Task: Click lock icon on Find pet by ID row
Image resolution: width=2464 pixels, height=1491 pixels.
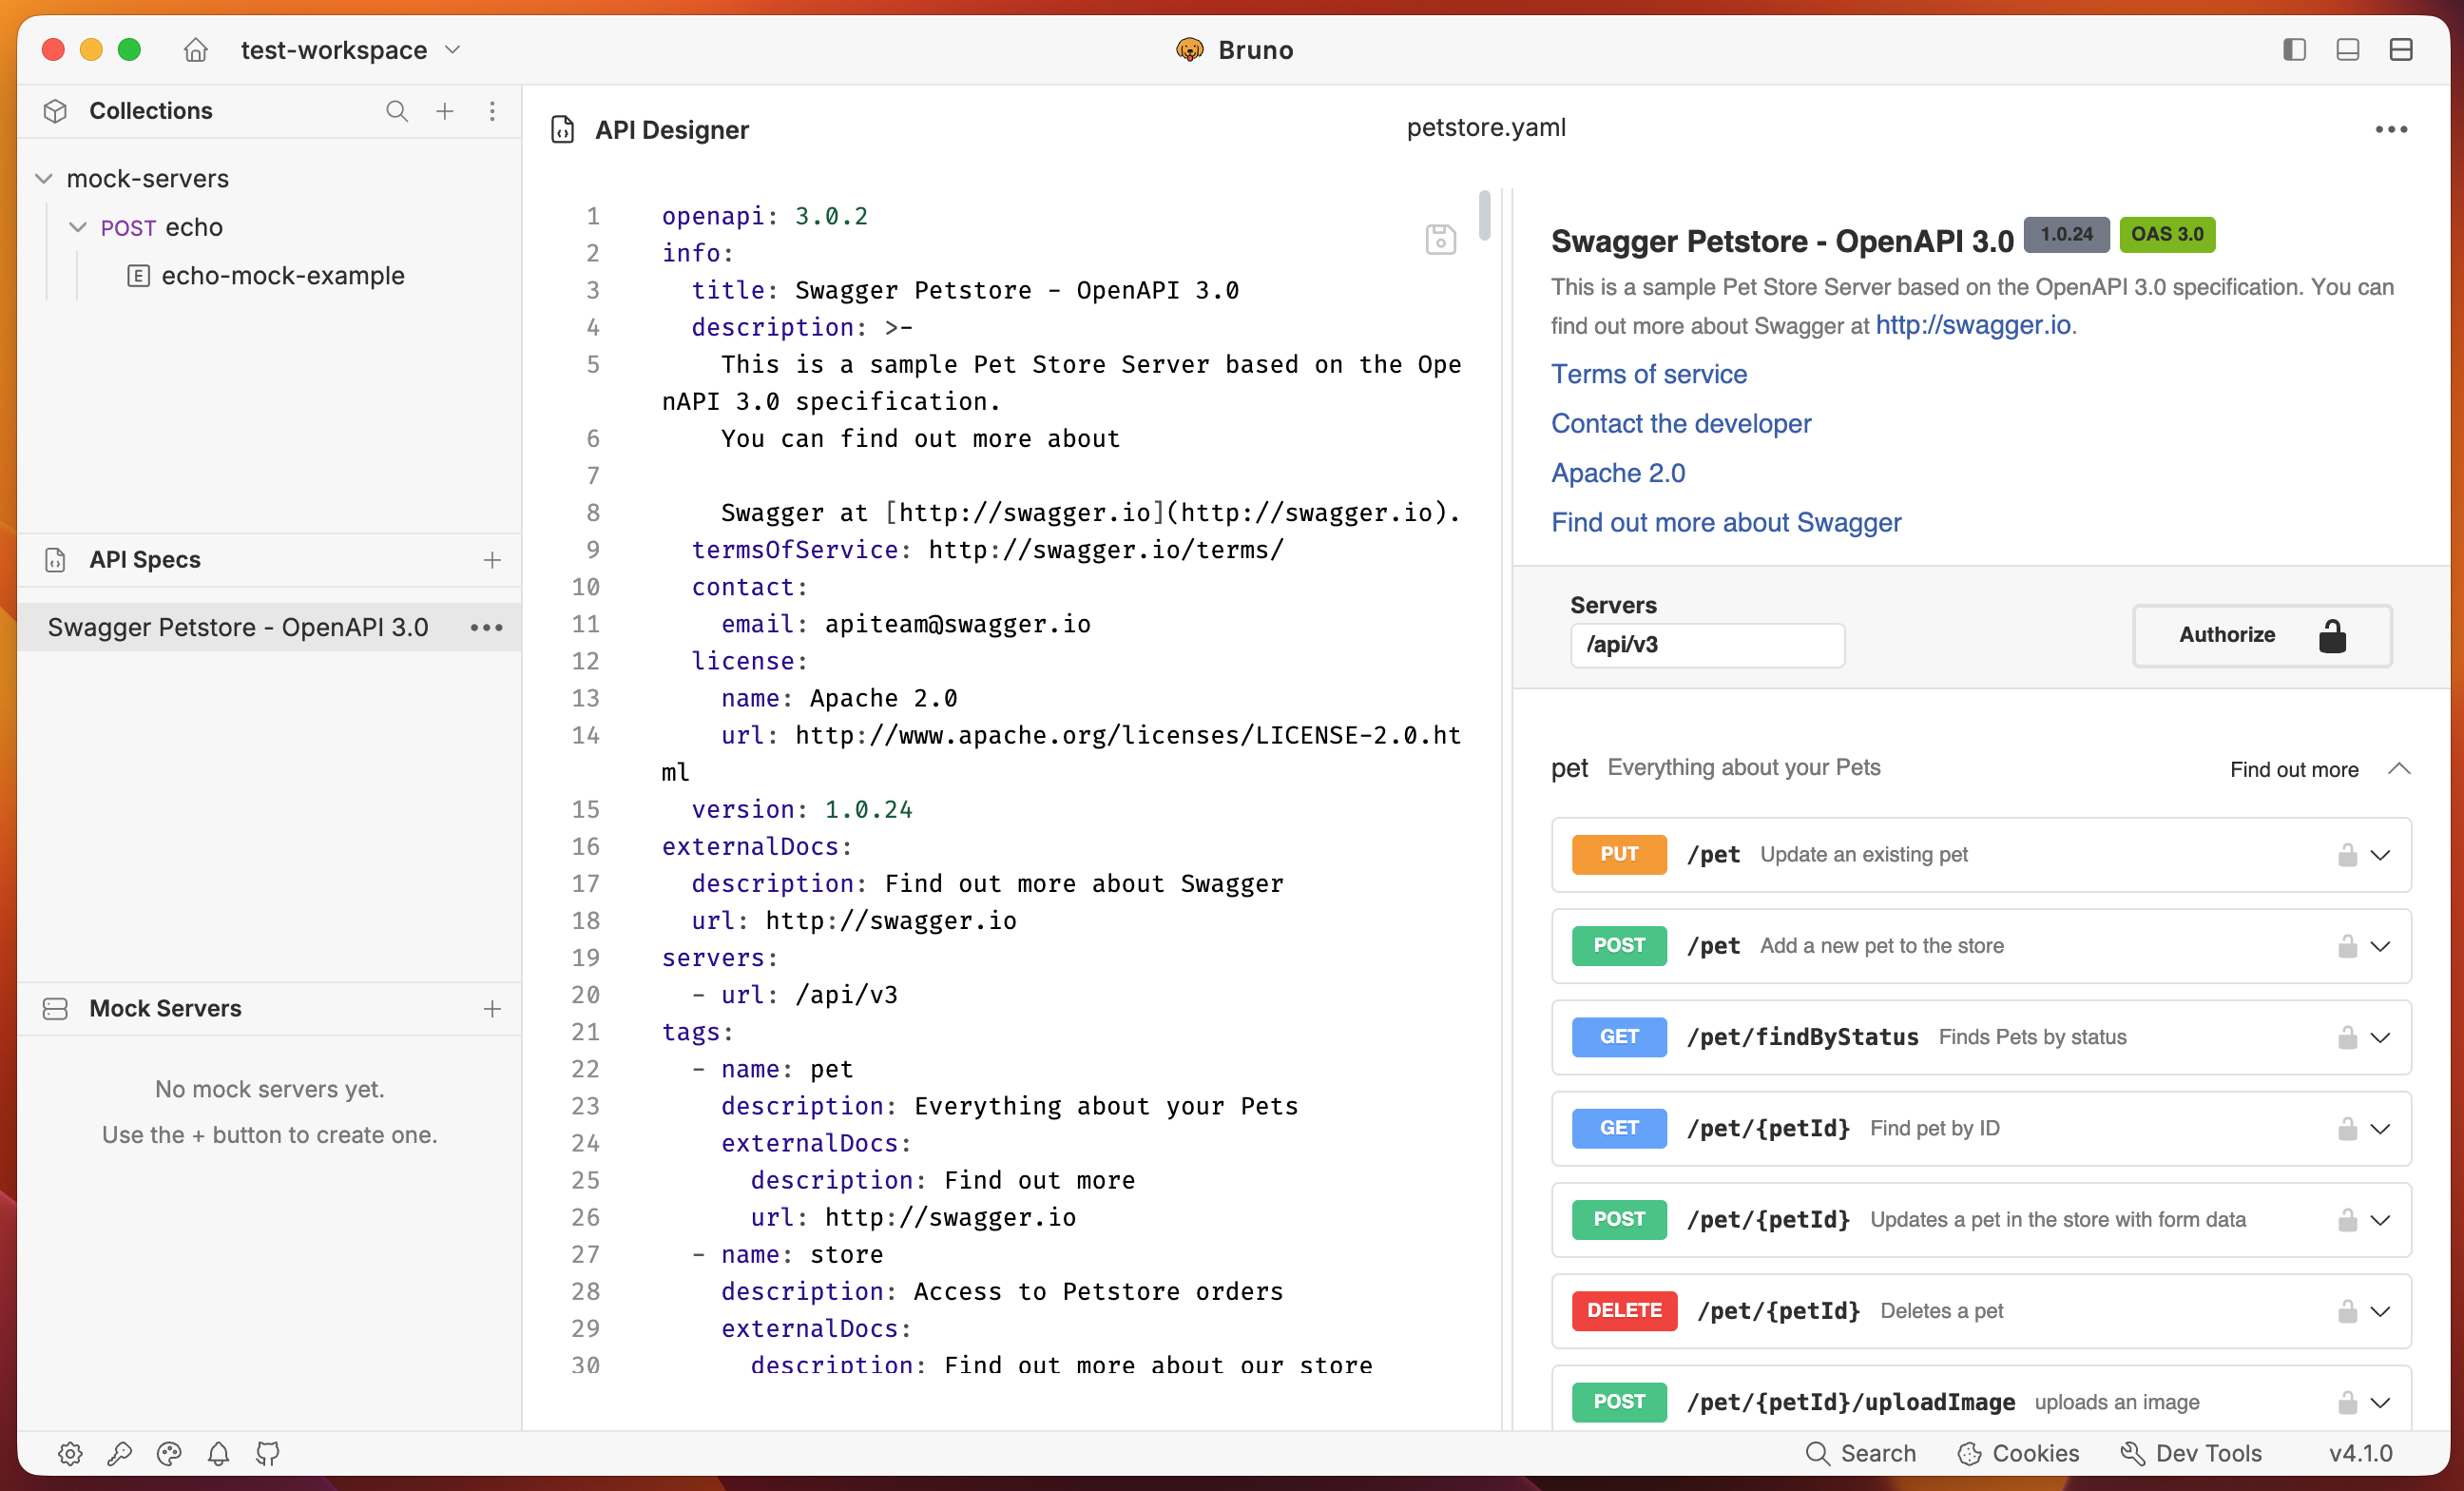Action: click(2347, 1129)
